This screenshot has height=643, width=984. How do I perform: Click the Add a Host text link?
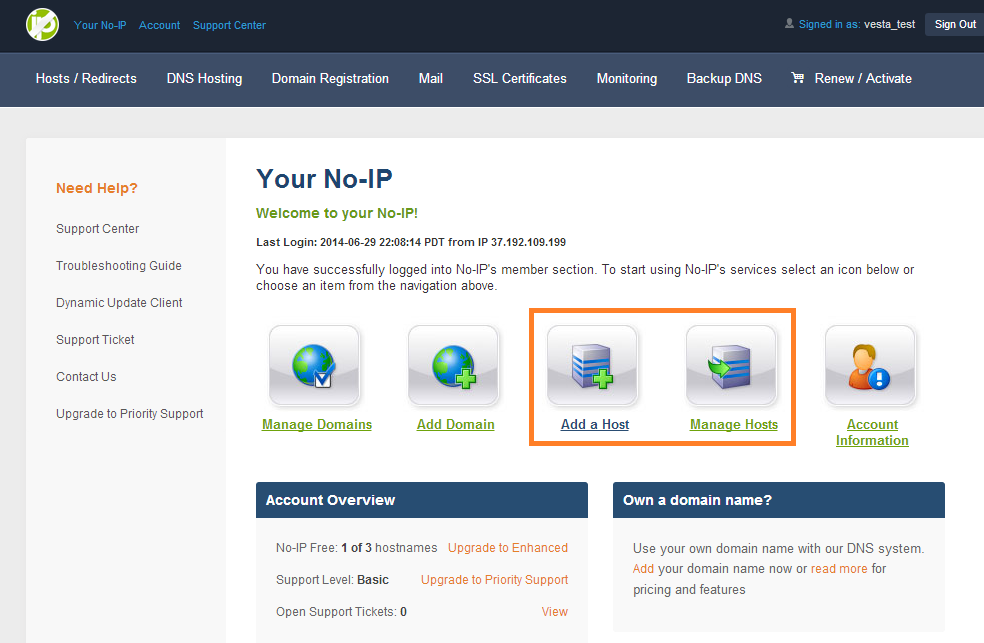[595, 425]
